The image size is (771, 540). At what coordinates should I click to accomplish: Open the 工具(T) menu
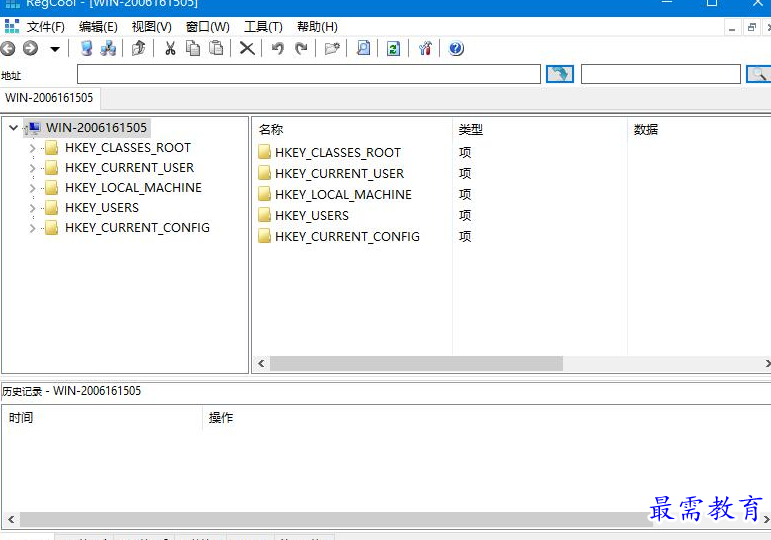tap(263, 27)
